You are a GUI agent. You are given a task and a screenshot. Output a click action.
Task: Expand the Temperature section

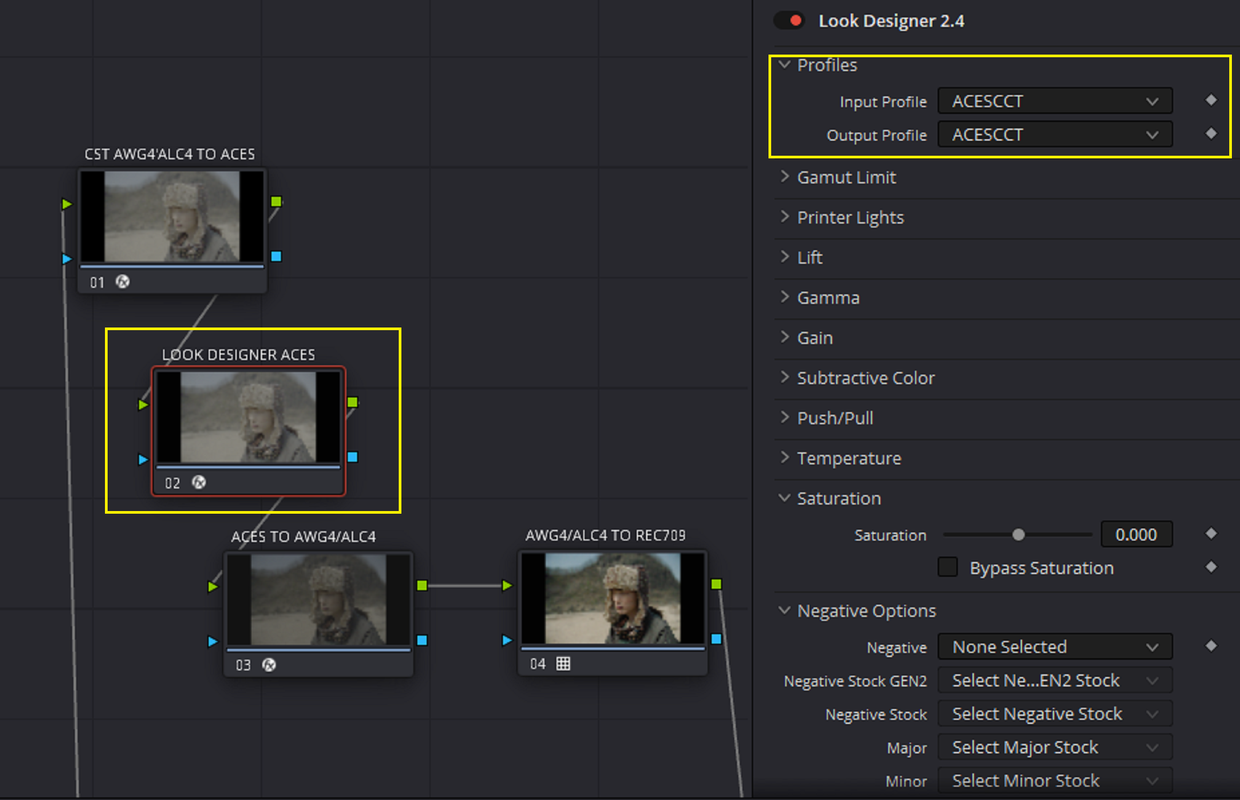[784, 458]
